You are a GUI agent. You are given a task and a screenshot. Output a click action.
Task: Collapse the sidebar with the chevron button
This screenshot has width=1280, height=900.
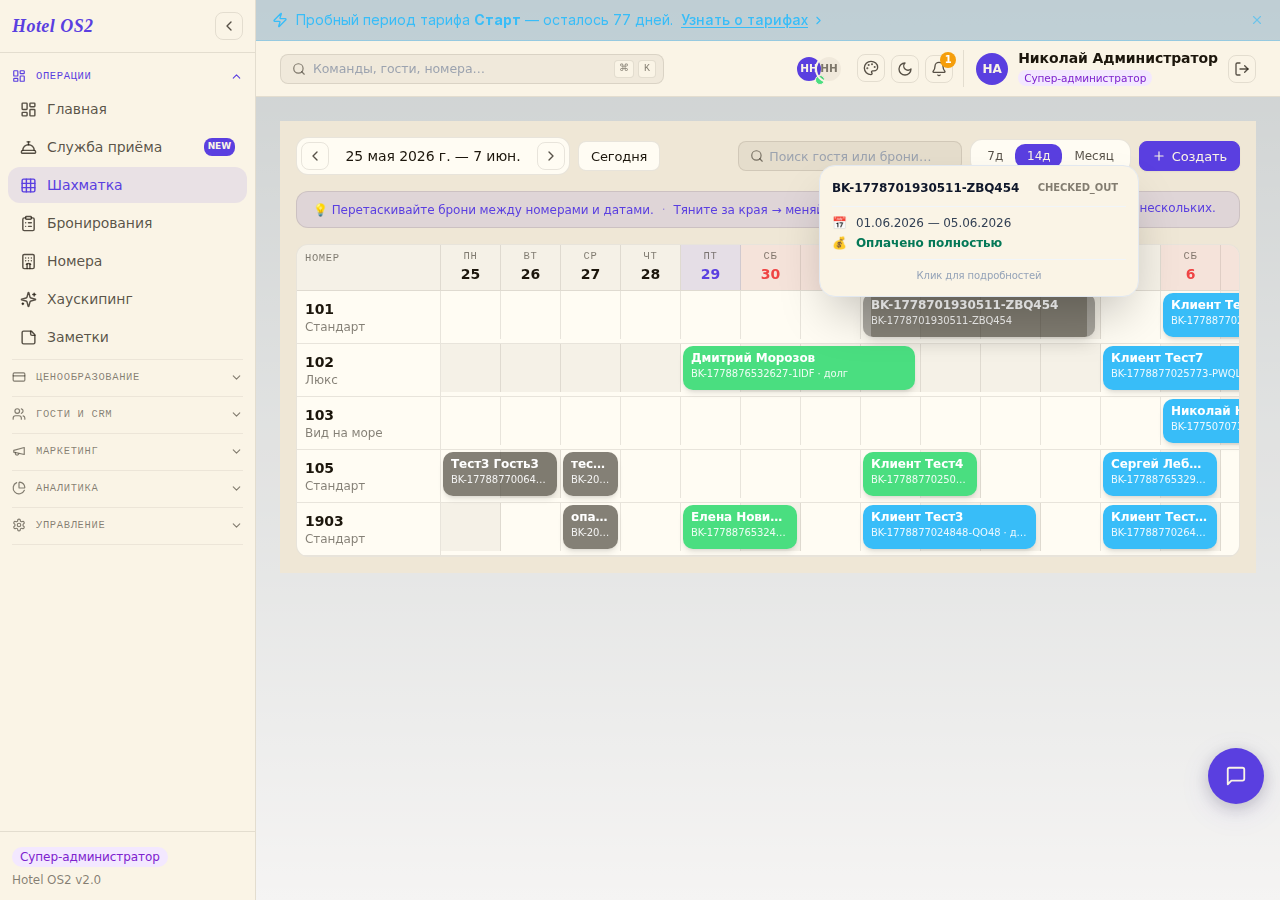229,26
